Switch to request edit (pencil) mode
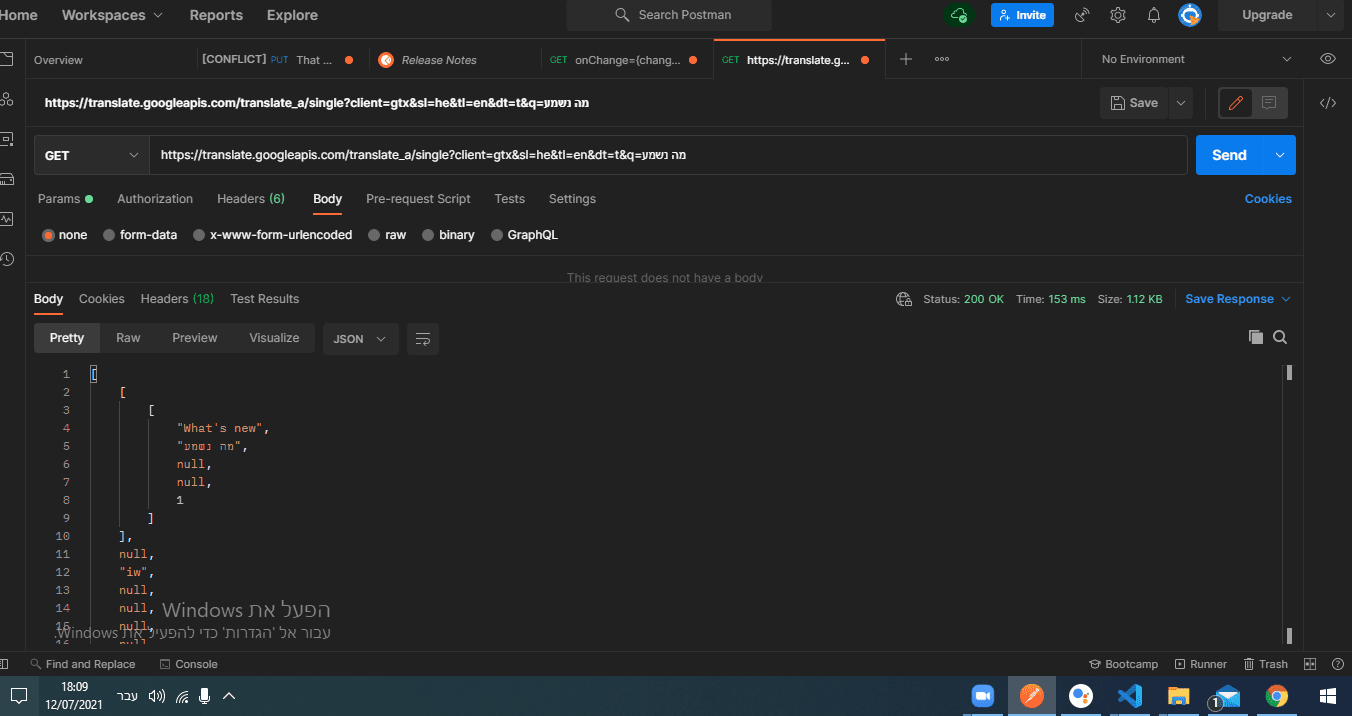The width and height of the screenshot is (1352, 716). click(x=1236, y=103)
